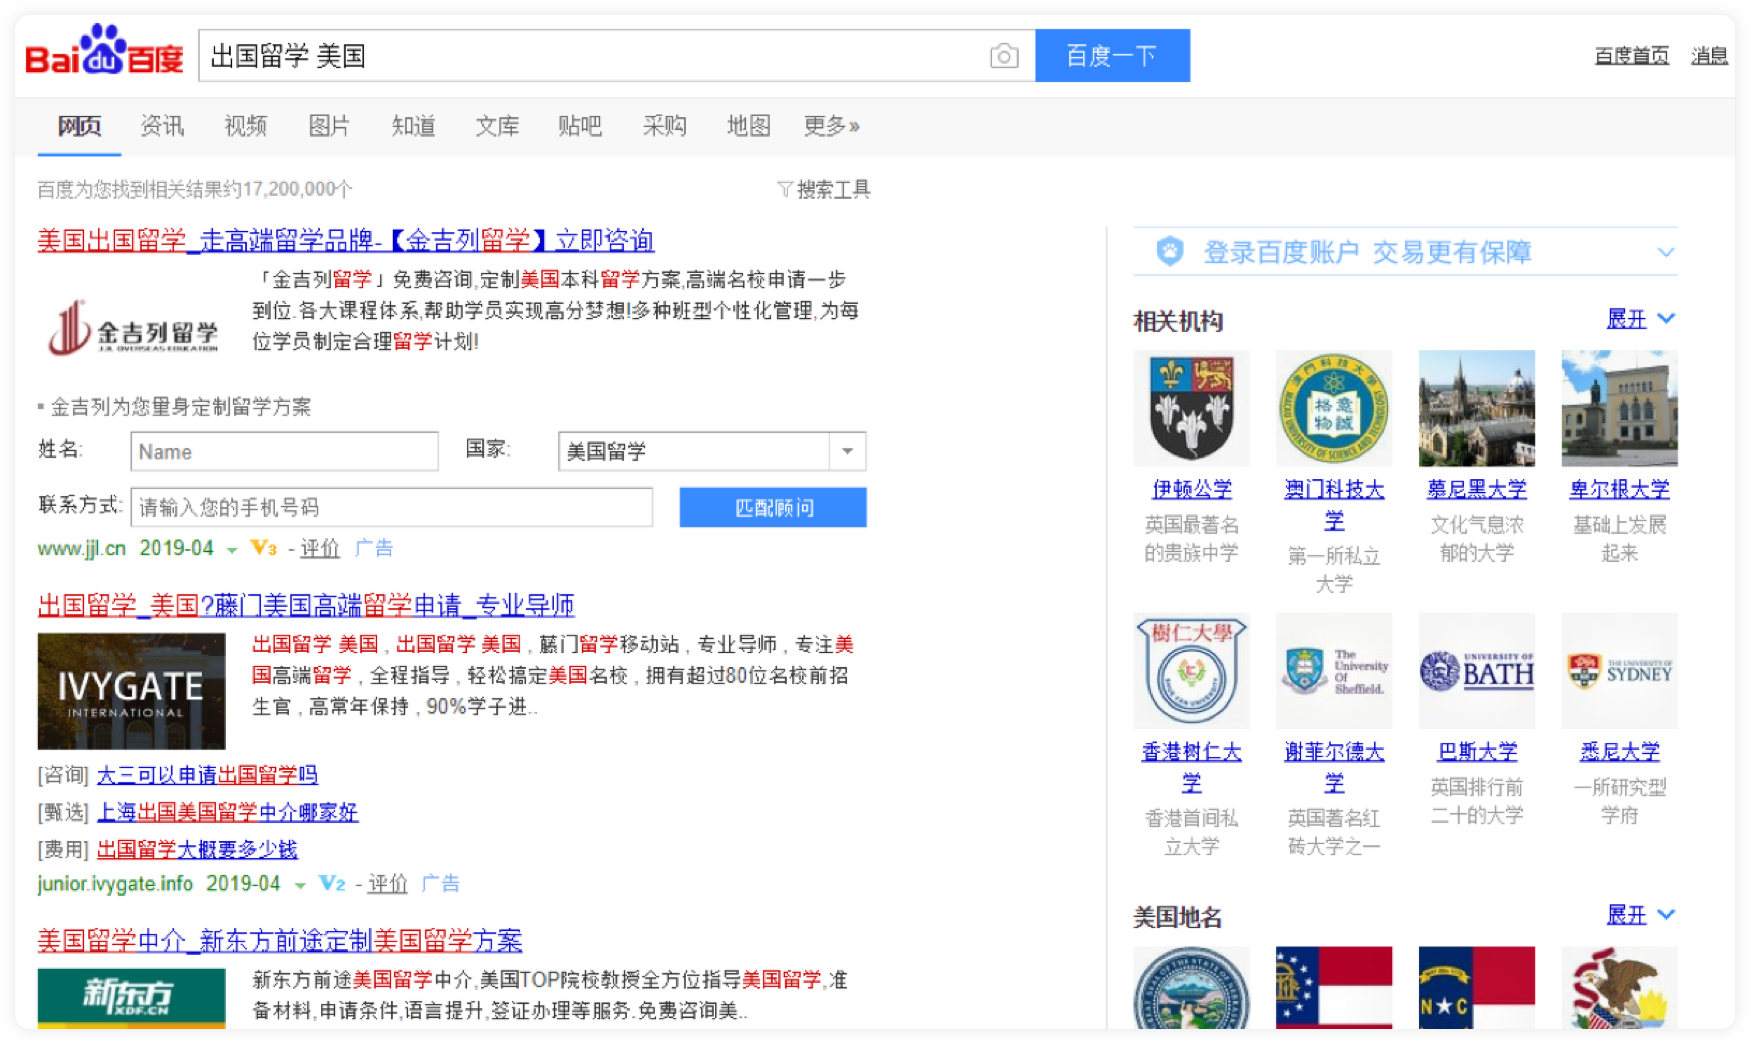Open the 新东方 logo image
1751x1044 pixels.
[x=131, y=997]
